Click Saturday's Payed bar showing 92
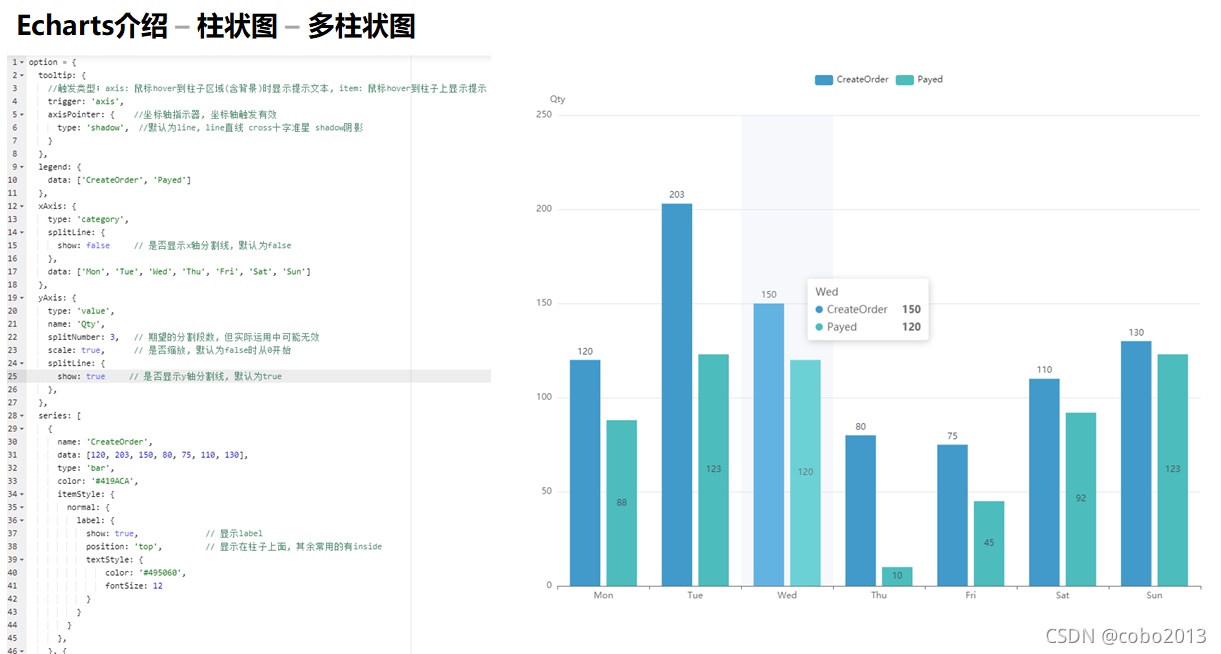Screen dimensions: 1221x654 (1081, 500)
